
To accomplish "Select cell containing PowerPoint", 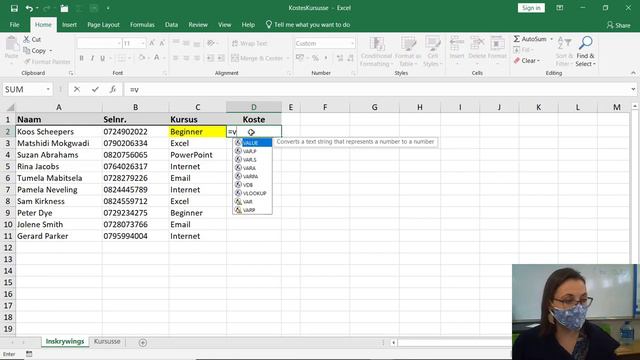I will tap(198, 155).
